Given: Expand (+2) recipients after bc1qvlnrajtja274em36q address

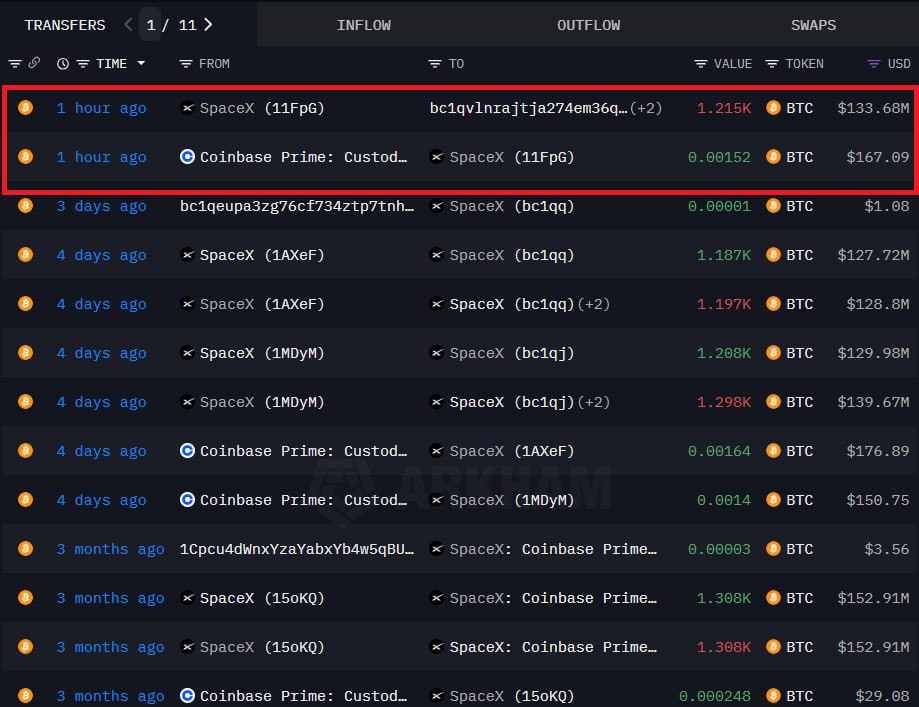Looking at the screenshot, I should point(646,108).
